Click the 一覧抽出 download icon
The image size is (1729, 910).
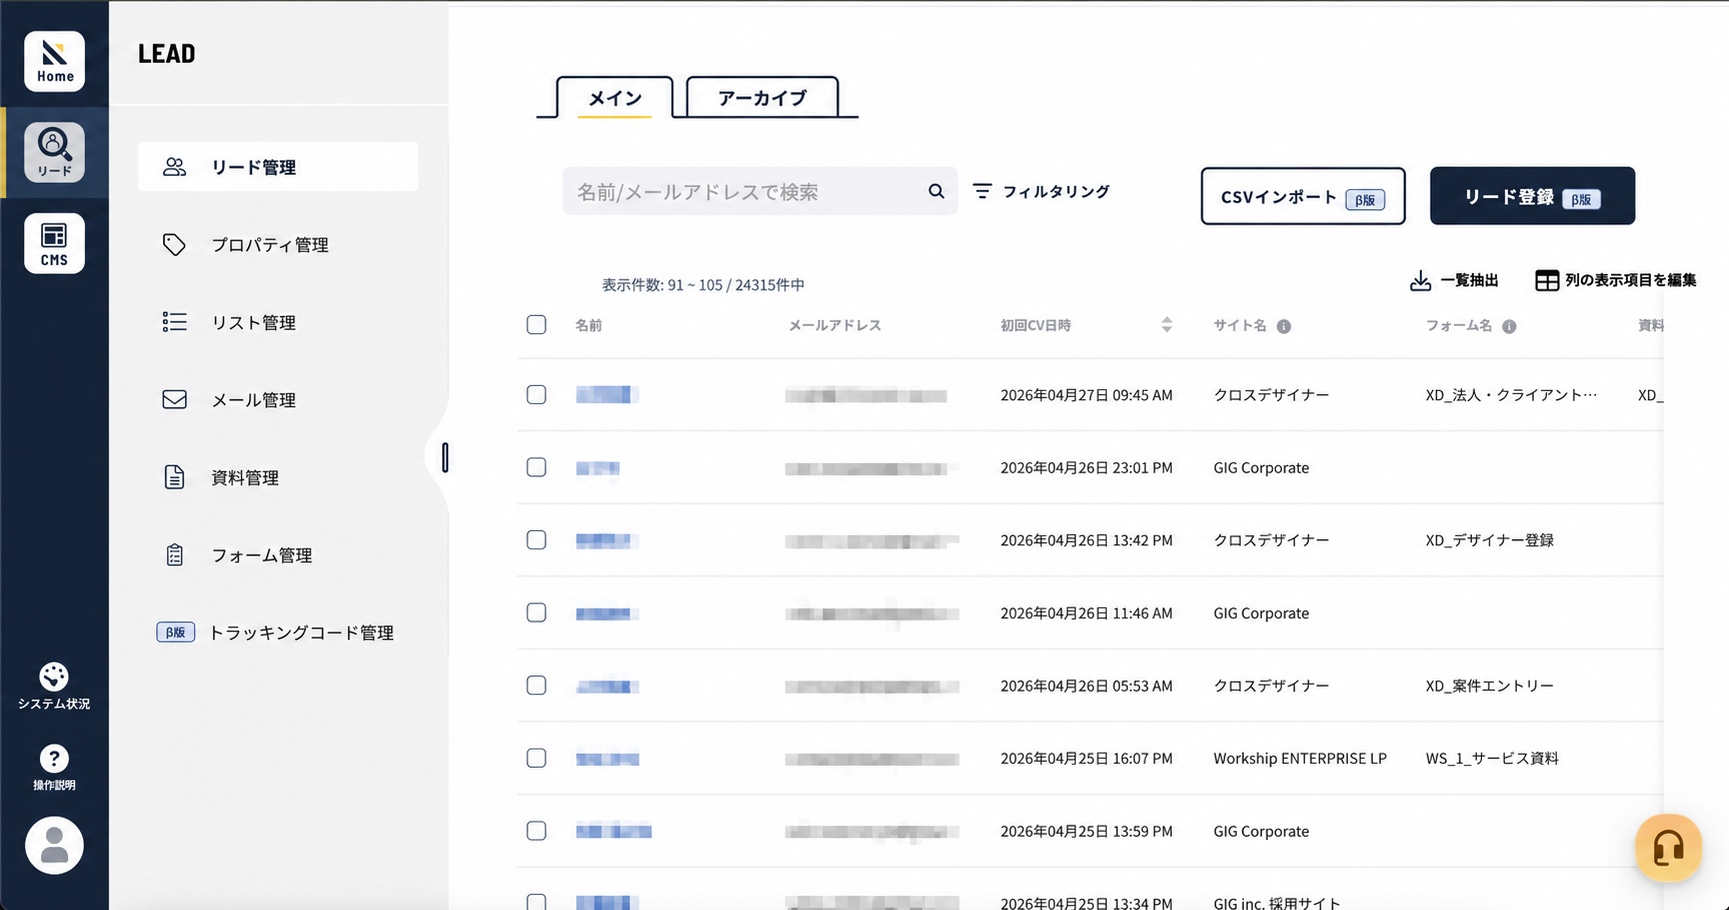click(x=1420, y=281)
